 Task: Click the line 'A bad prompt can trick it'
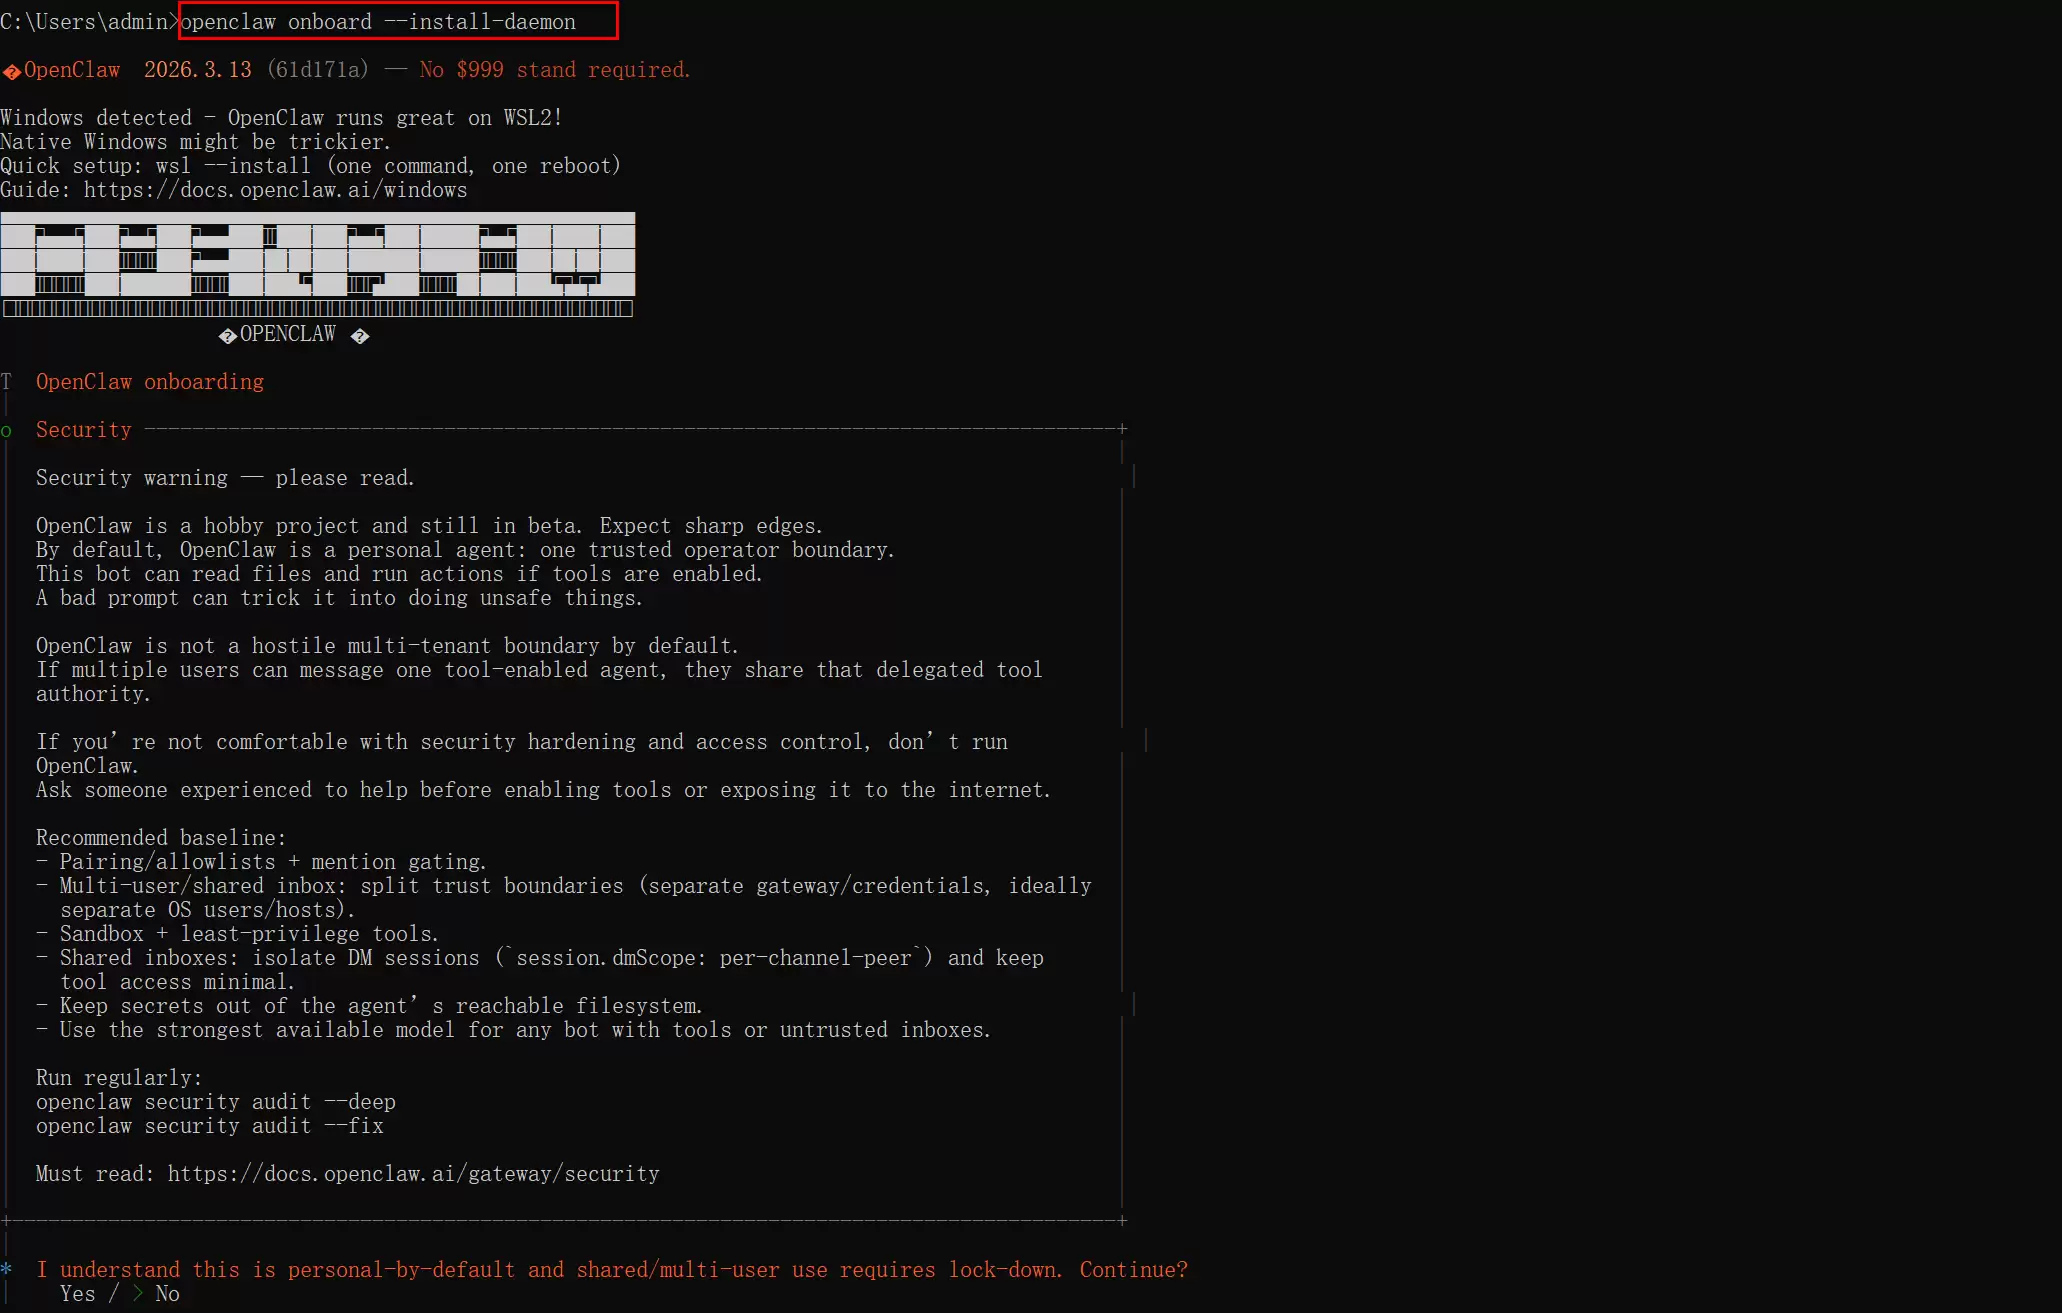(x=339, y=598)
